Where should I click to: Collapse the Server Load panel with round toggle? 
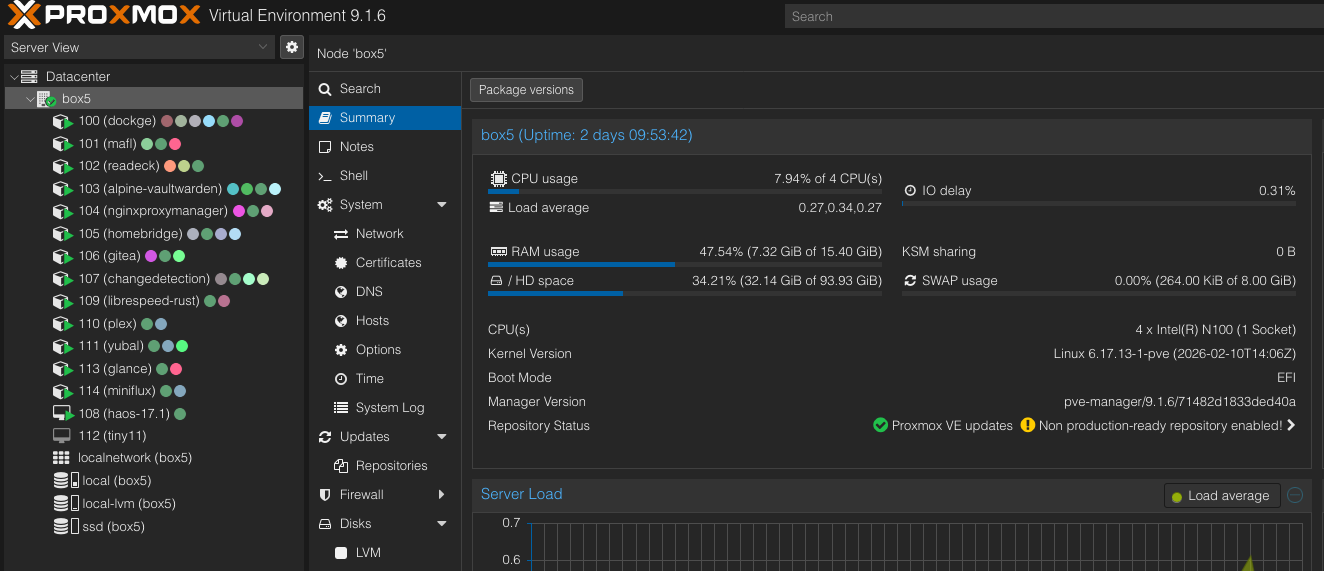click(1295, 495)
